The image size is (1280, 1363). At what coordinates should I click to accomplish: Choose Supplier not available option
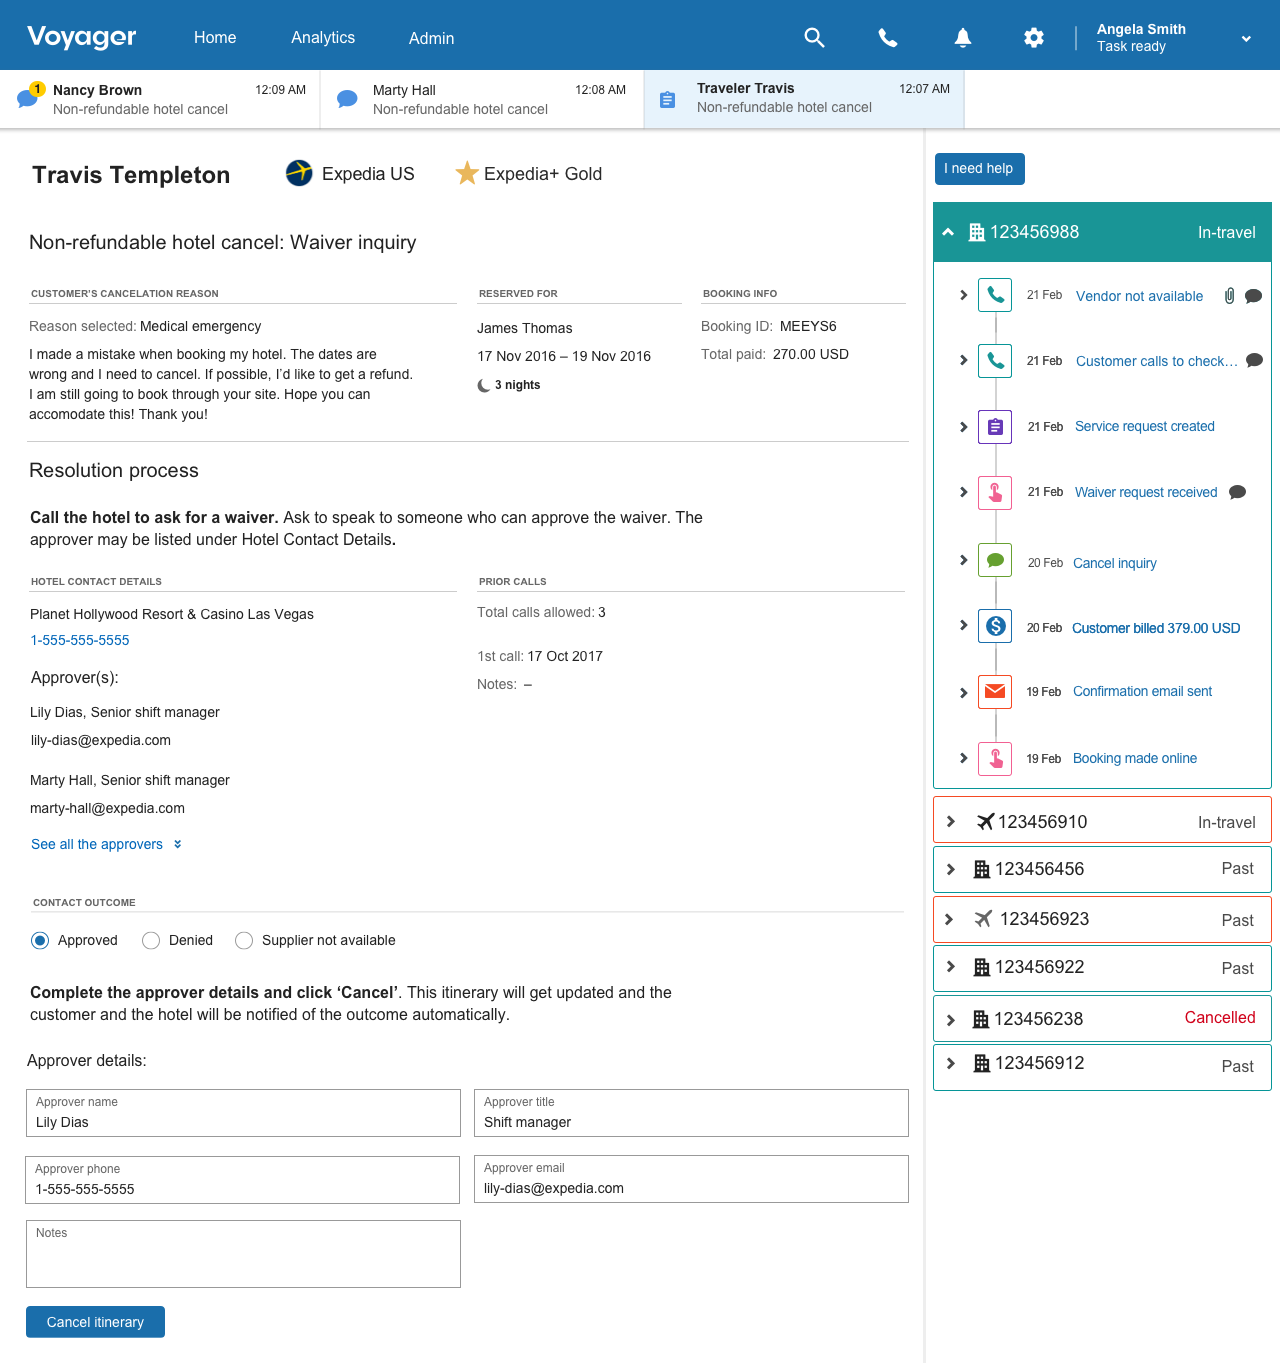[244, 940]
